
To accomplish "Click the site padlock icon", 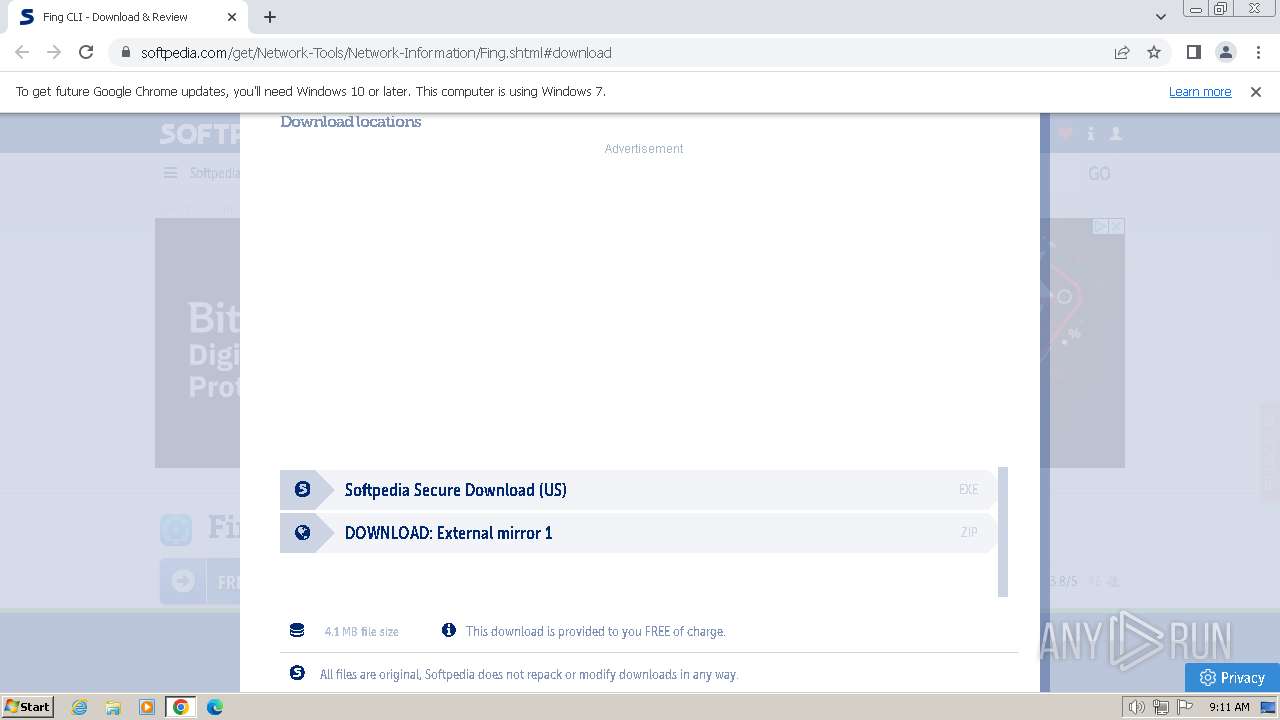I will click(x=126, y=52).
